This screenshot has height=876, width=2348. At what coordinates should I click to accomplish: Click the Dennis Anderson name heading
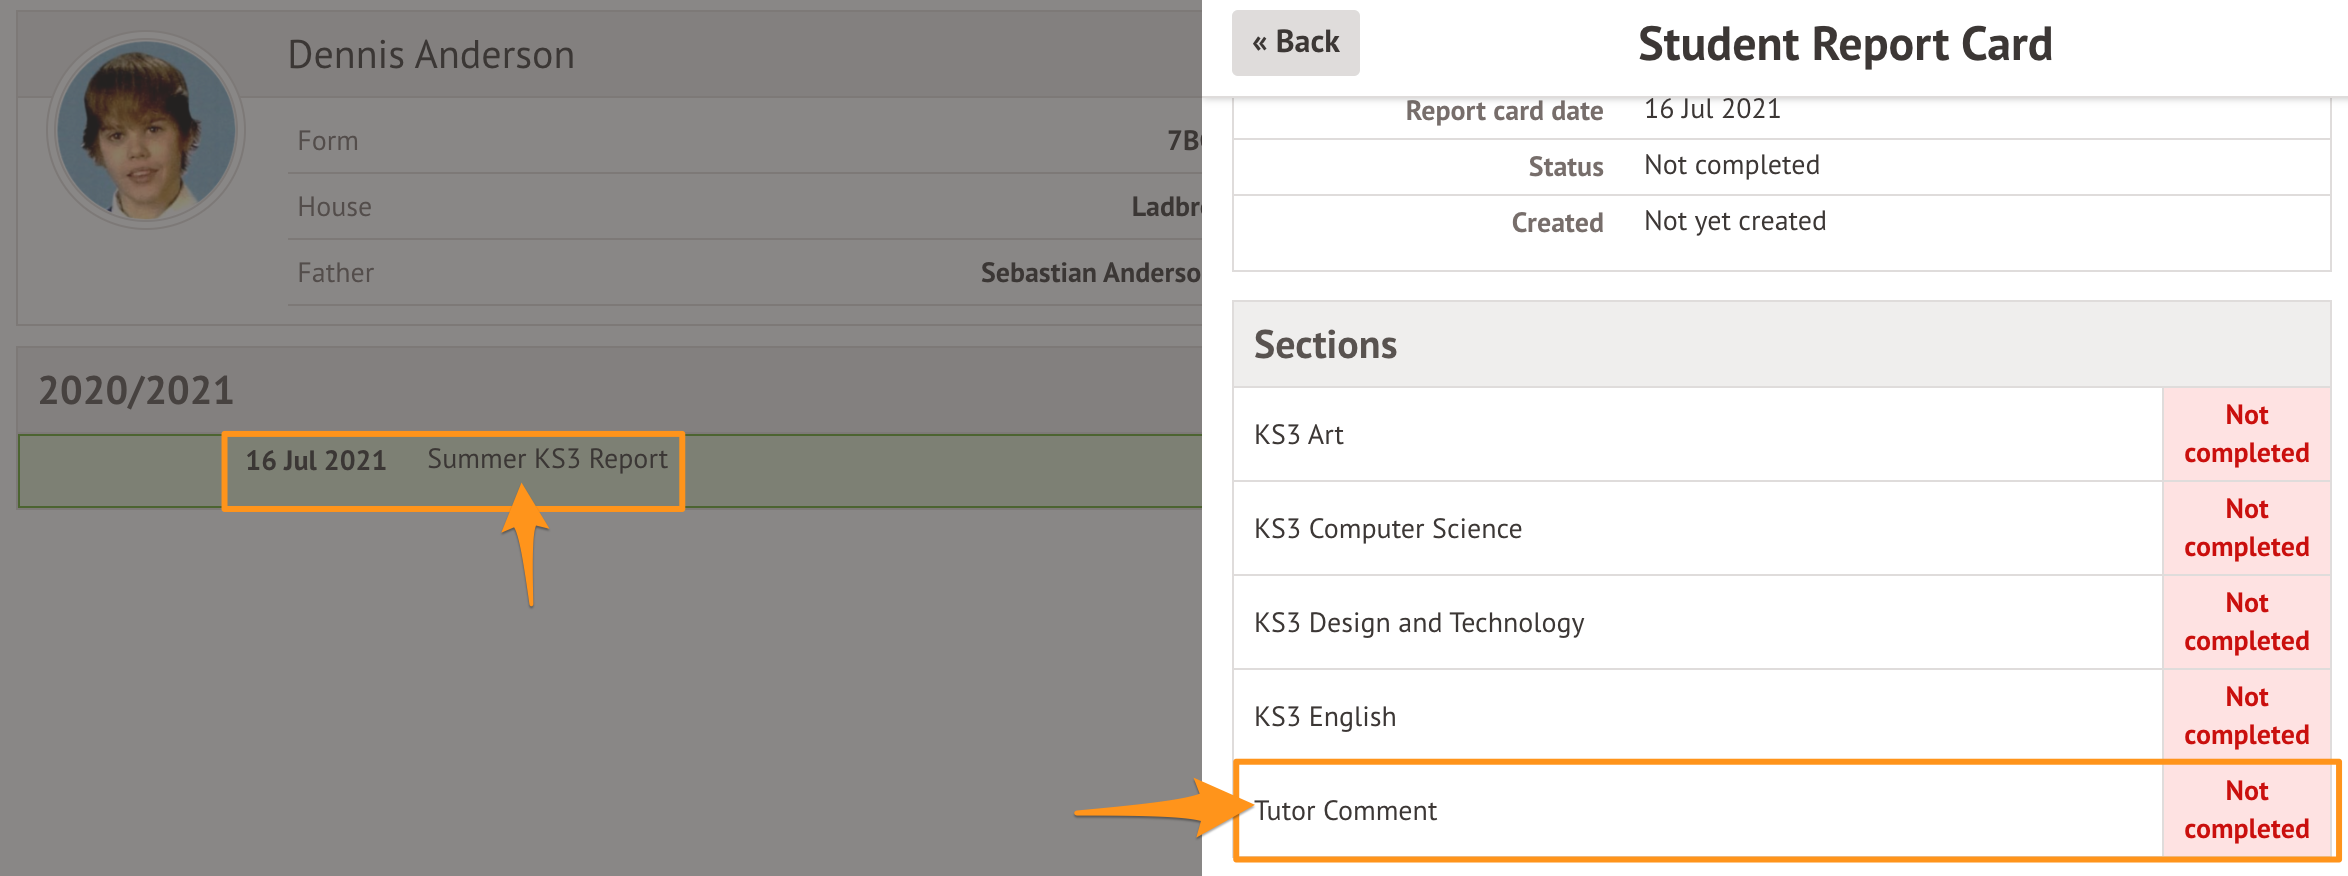click(431, 55)
